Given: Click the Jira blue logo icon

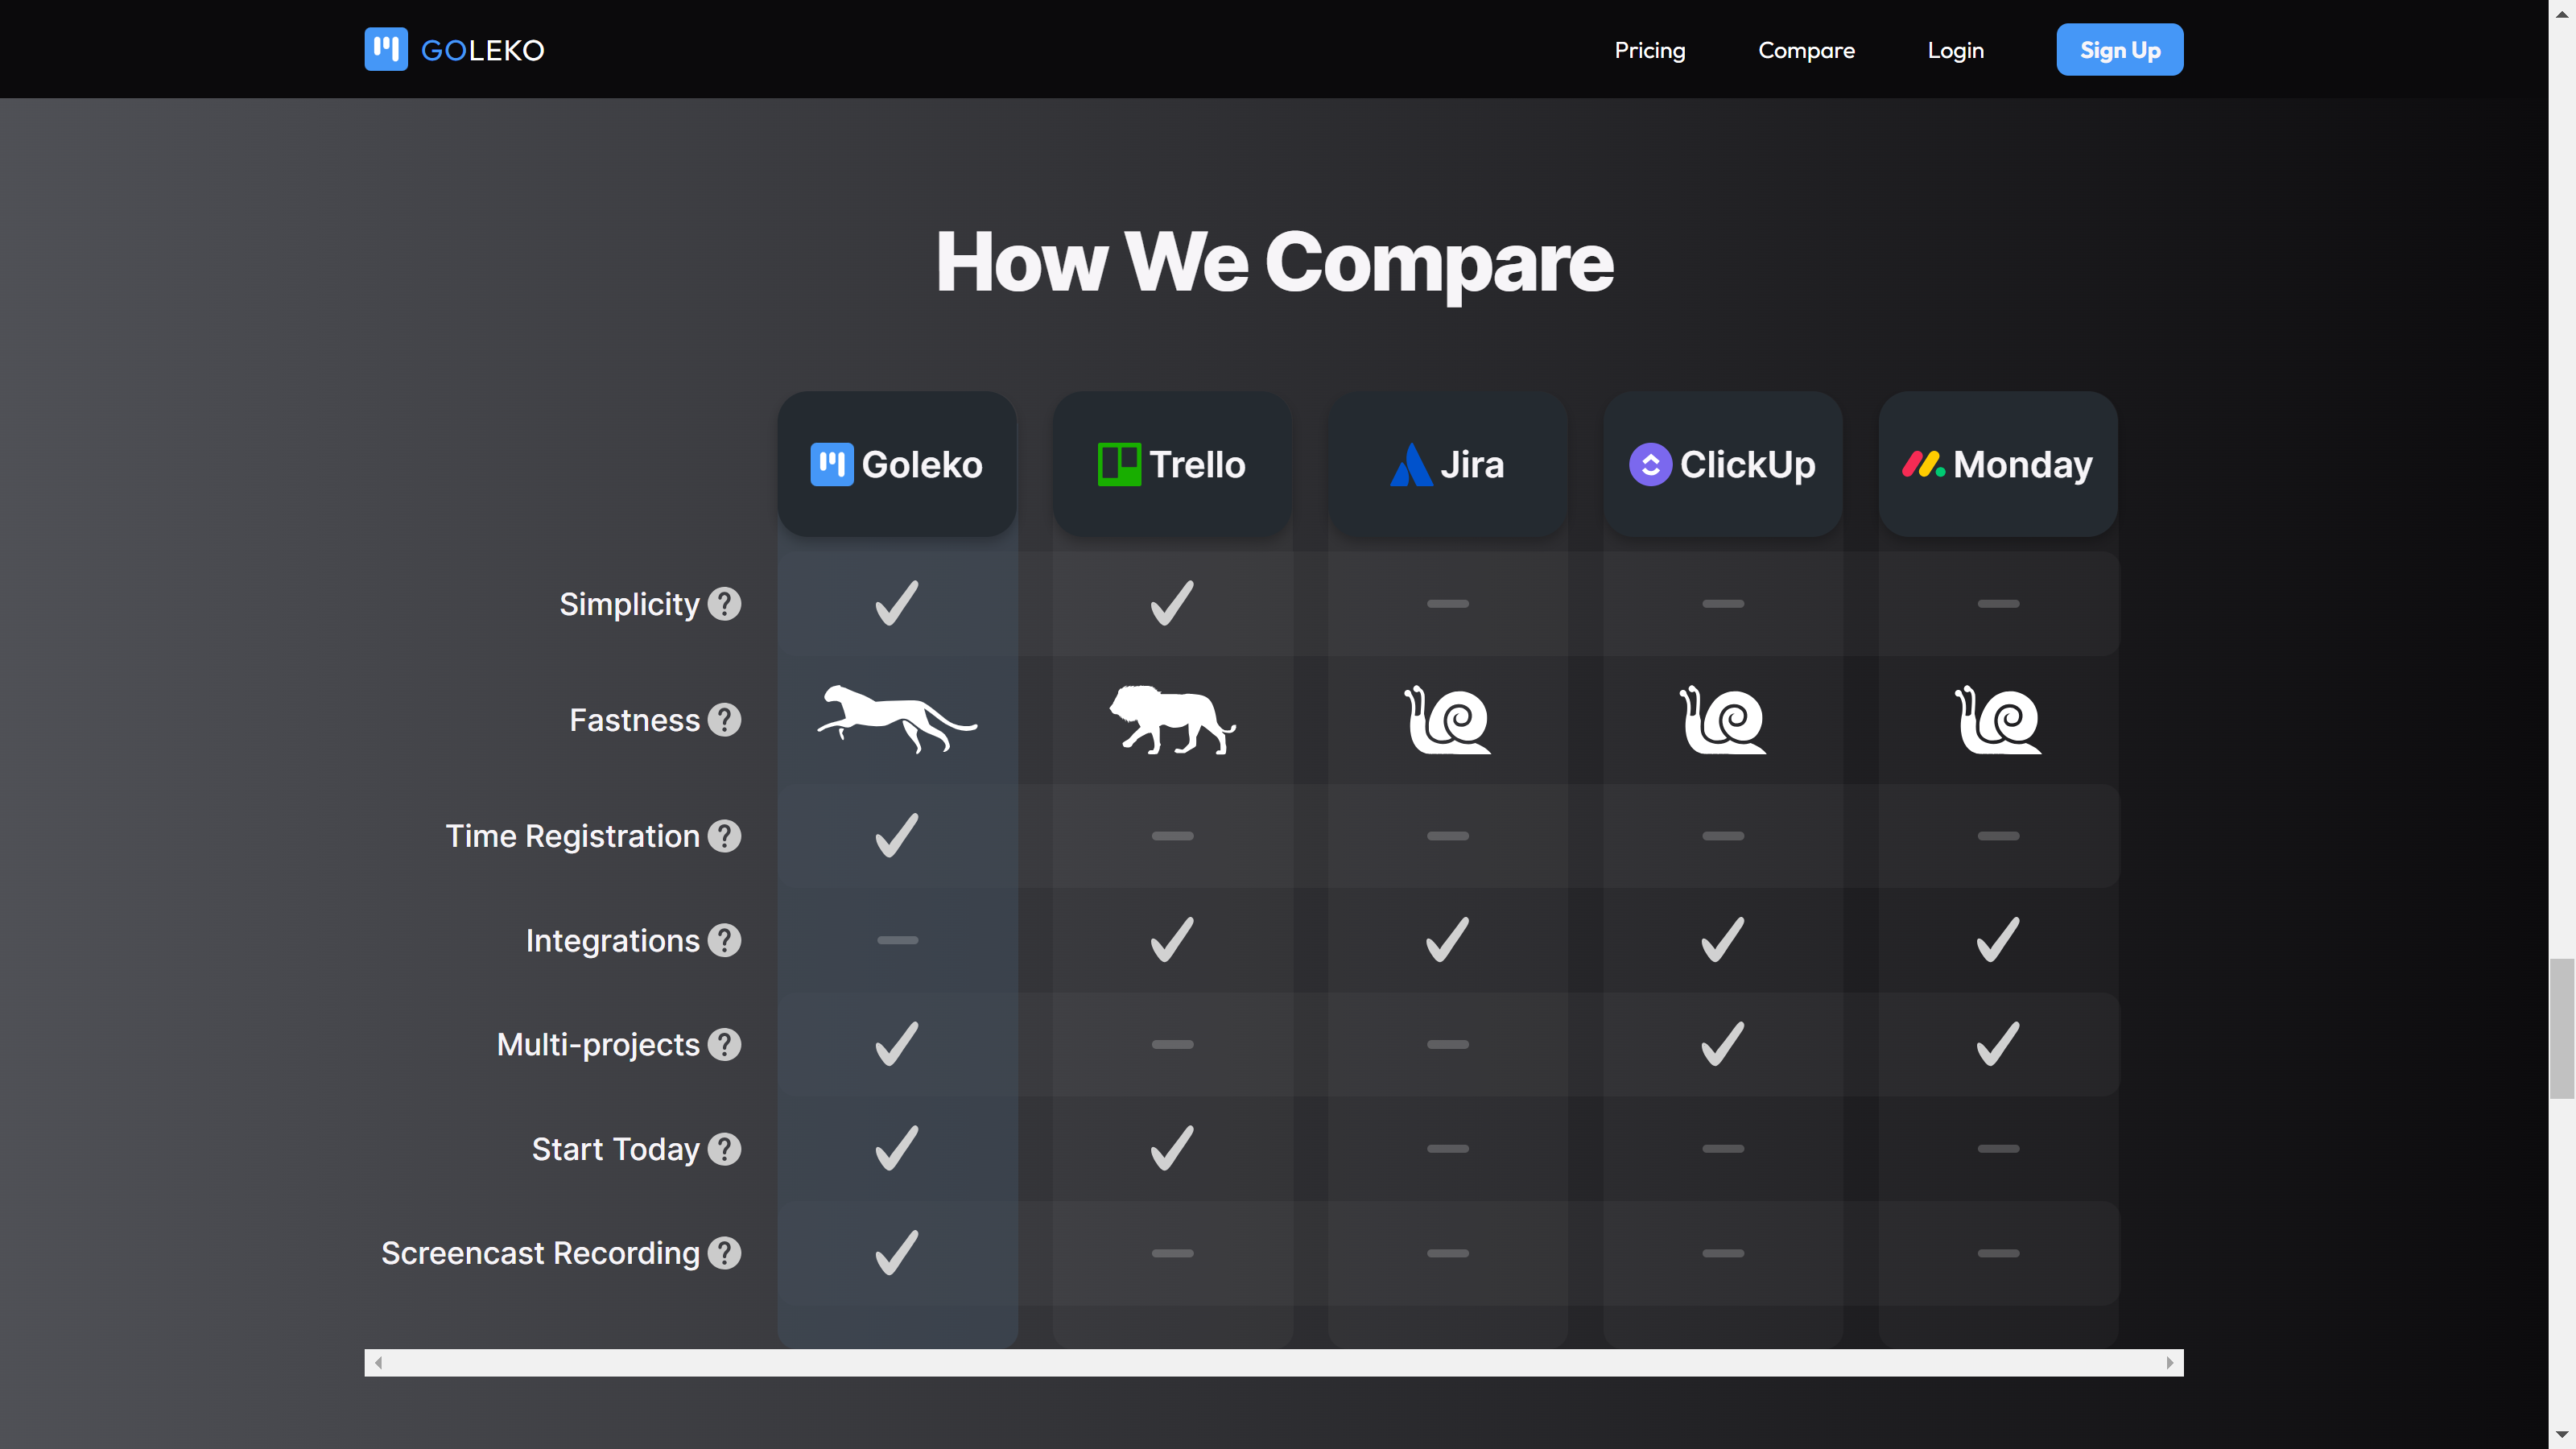Looking at the screenshot, I should point(1411,464).
